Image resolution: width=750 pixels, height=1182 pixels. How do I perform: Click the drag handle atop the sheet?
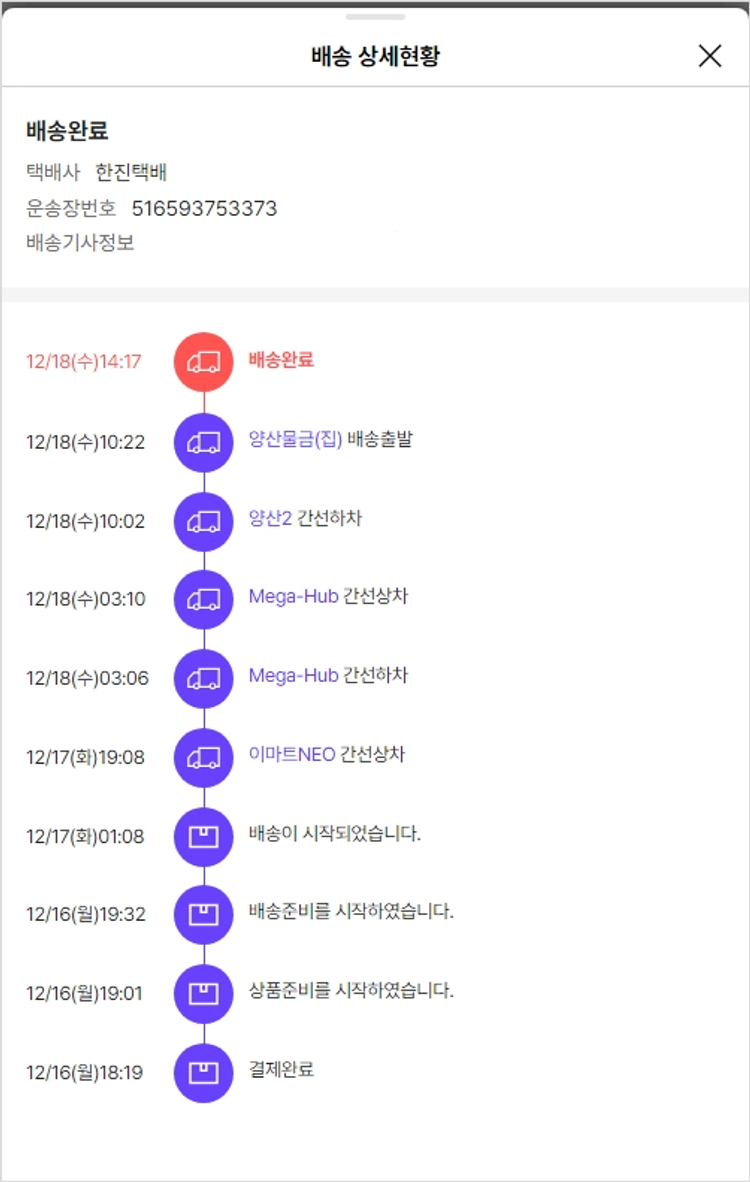(x=375, y=17)
